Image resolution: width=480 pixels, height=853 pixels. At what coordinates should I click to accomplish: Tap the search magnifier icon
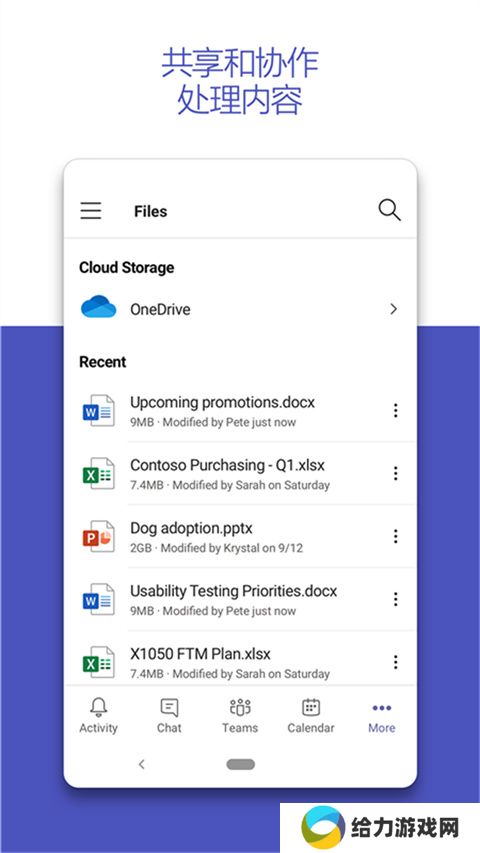[389, 210]
